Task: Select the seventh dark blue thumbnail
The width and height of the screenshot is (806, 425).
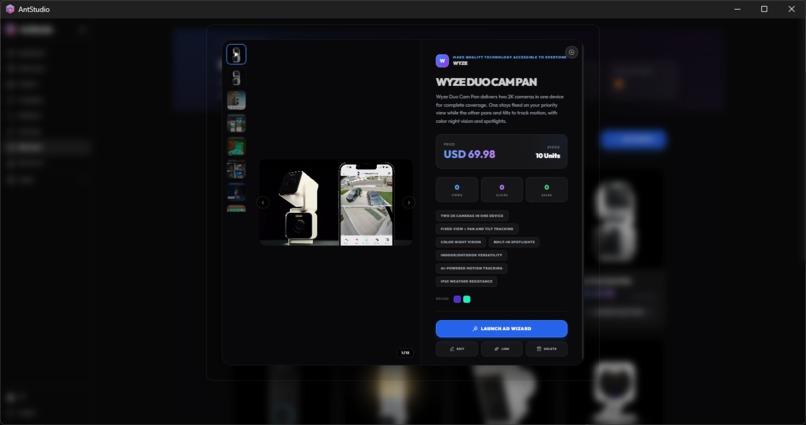Action: [236, 192]
